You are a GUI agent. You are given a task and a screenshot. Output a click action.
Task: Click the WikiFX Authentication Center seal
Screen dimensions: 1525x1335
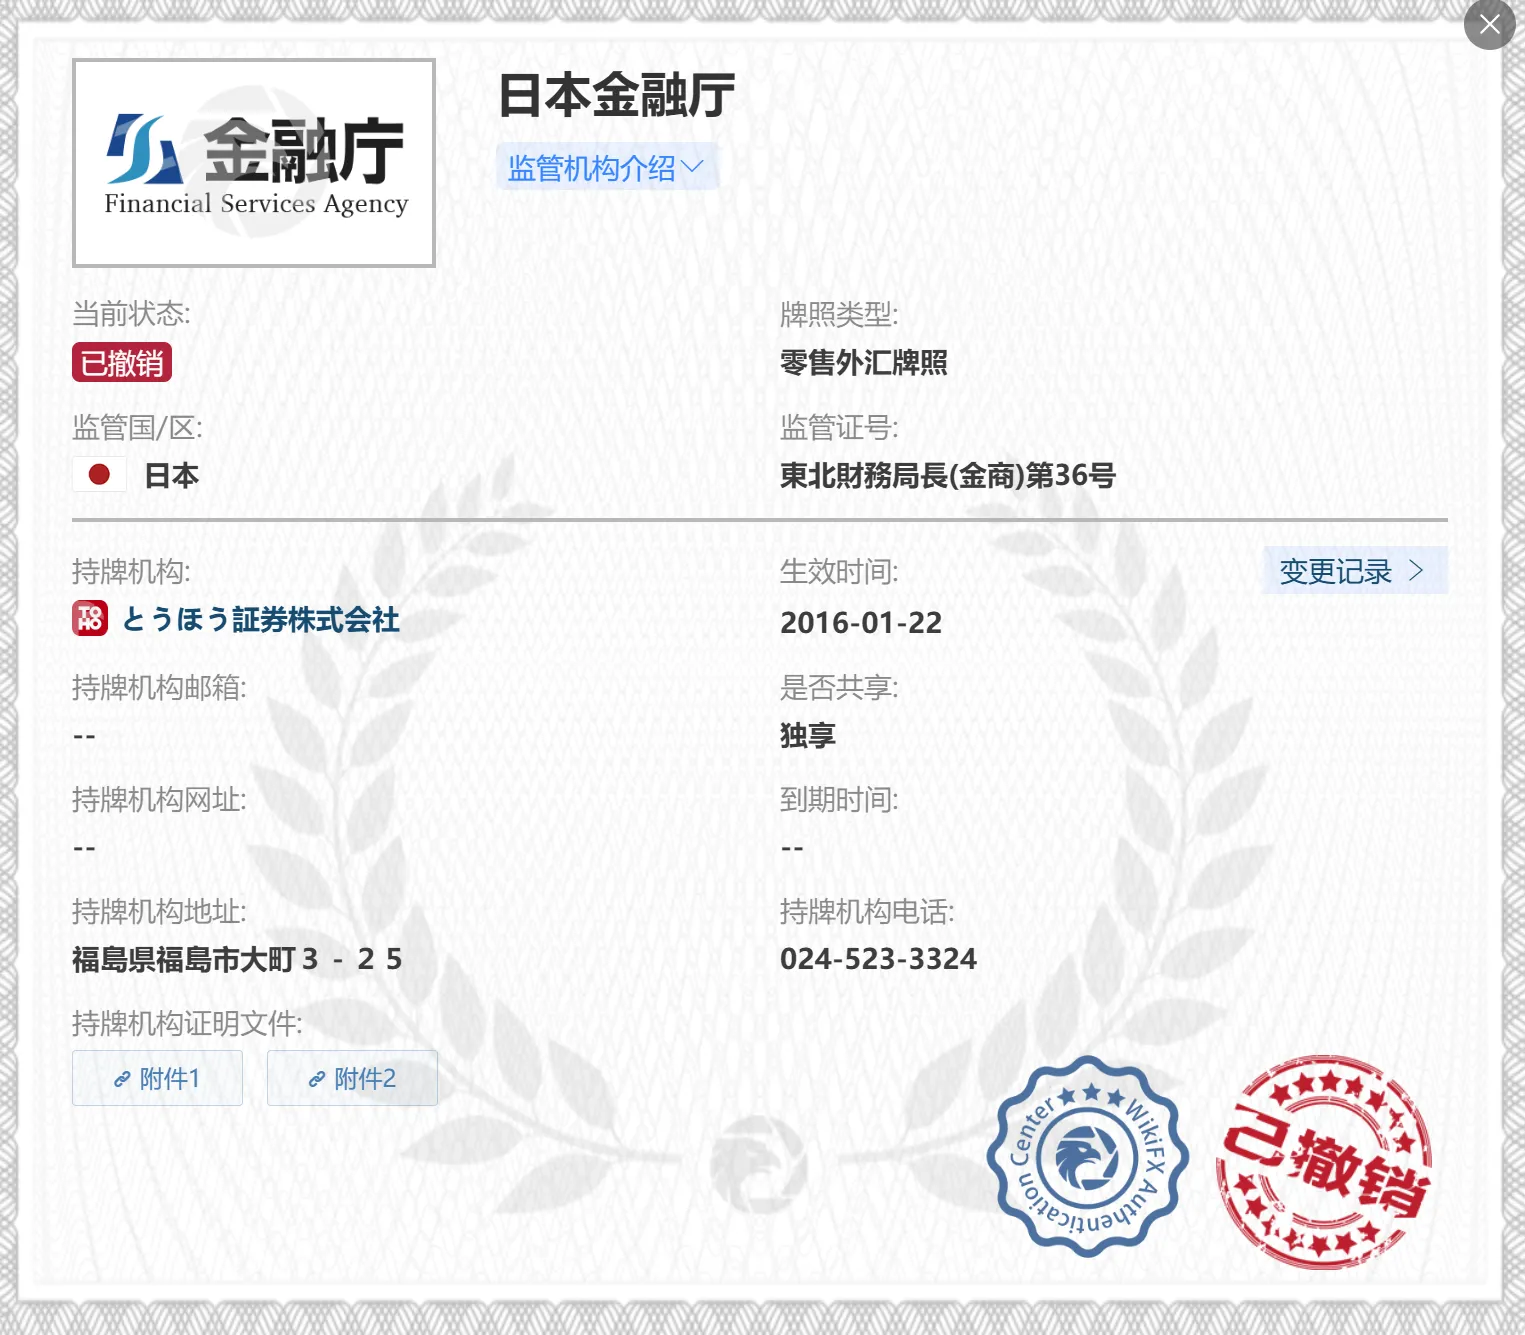tap(1088, 1156)
